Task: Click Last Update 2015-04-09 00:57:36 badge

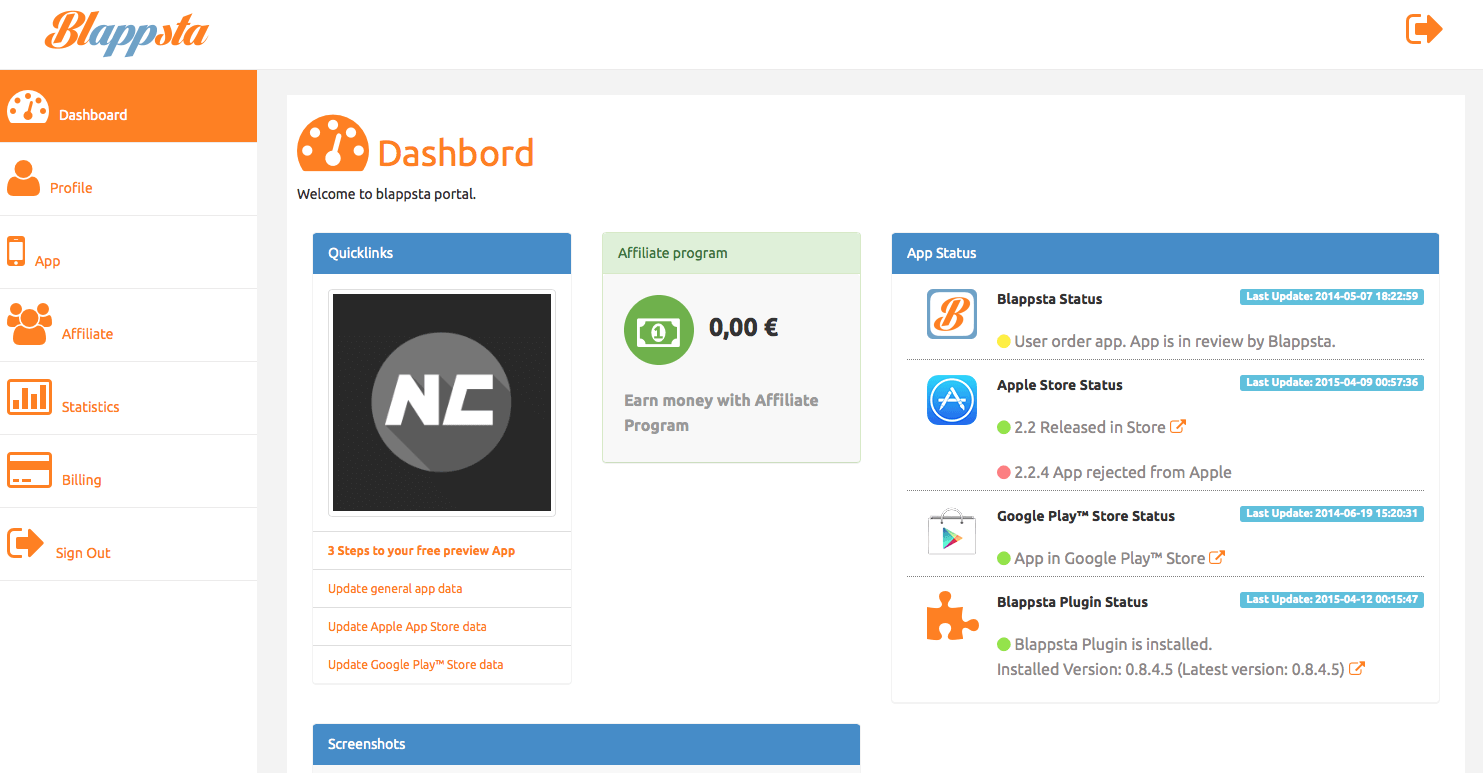Action: [1332, 383]
